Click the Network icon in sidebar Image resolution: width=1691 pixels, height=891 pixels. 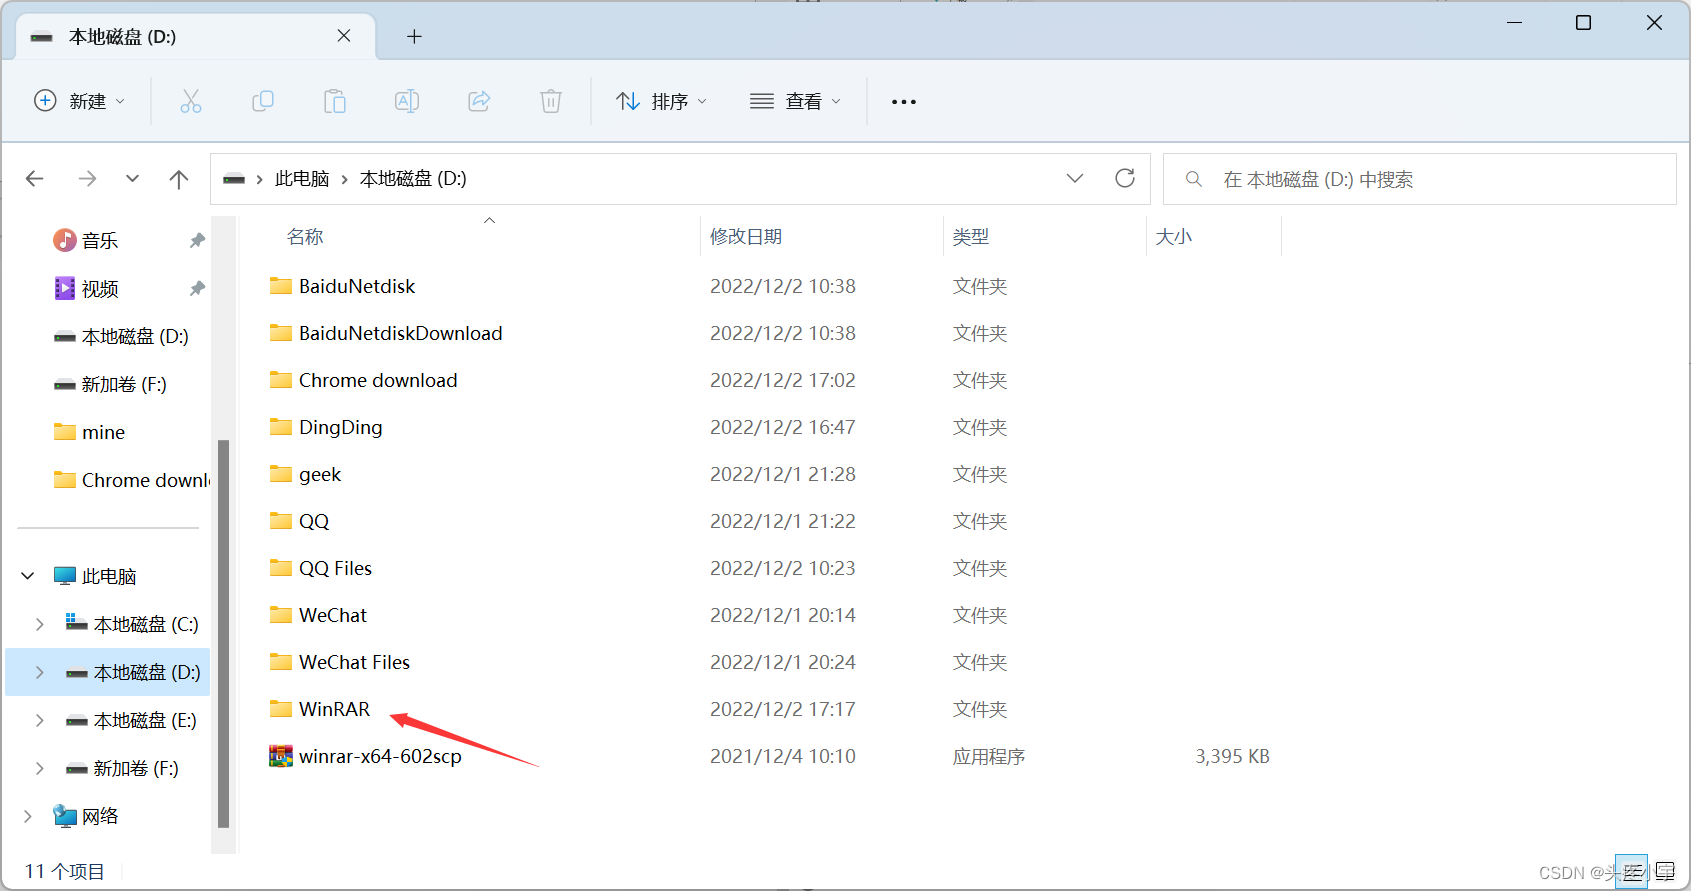click(65, 816)
